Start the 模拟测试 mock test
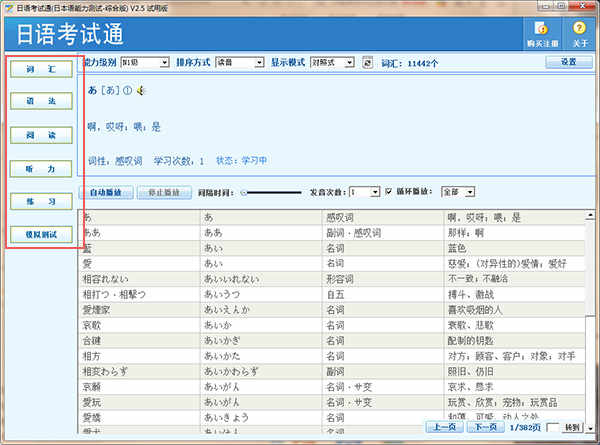The height and width of the screenshot is (445, 600). tap(42, 234)
